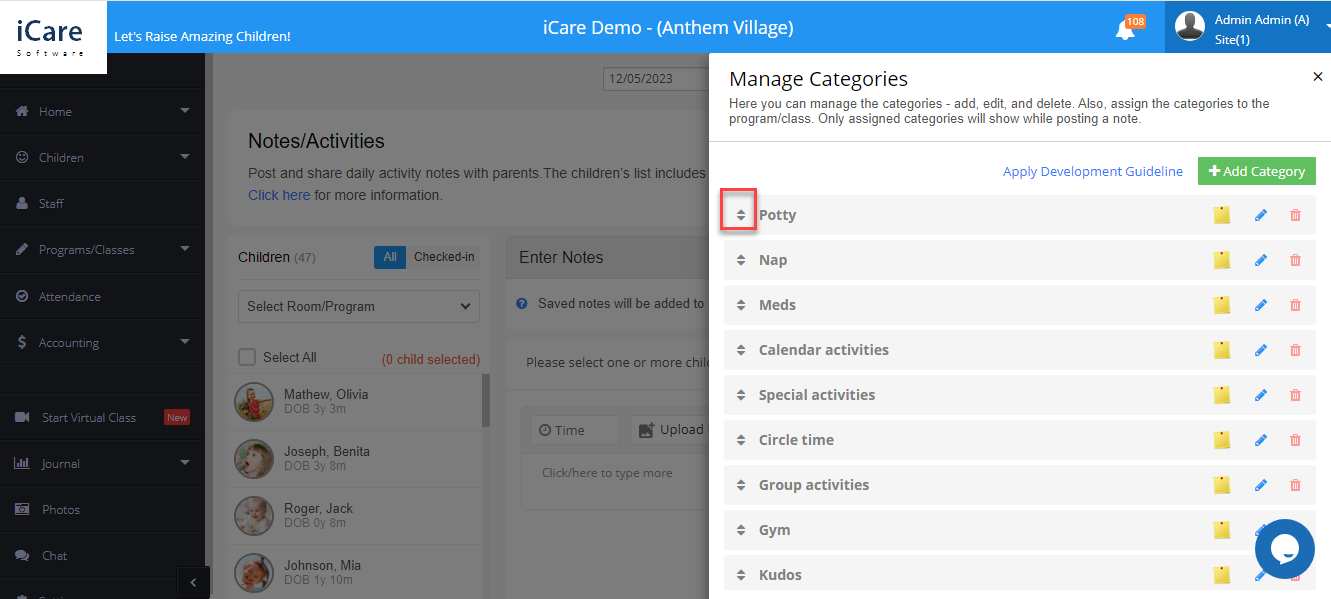The height and width of the screenshot is (599, 1331).
Task: Click the Upload button in notes
Action: point(669,430)
